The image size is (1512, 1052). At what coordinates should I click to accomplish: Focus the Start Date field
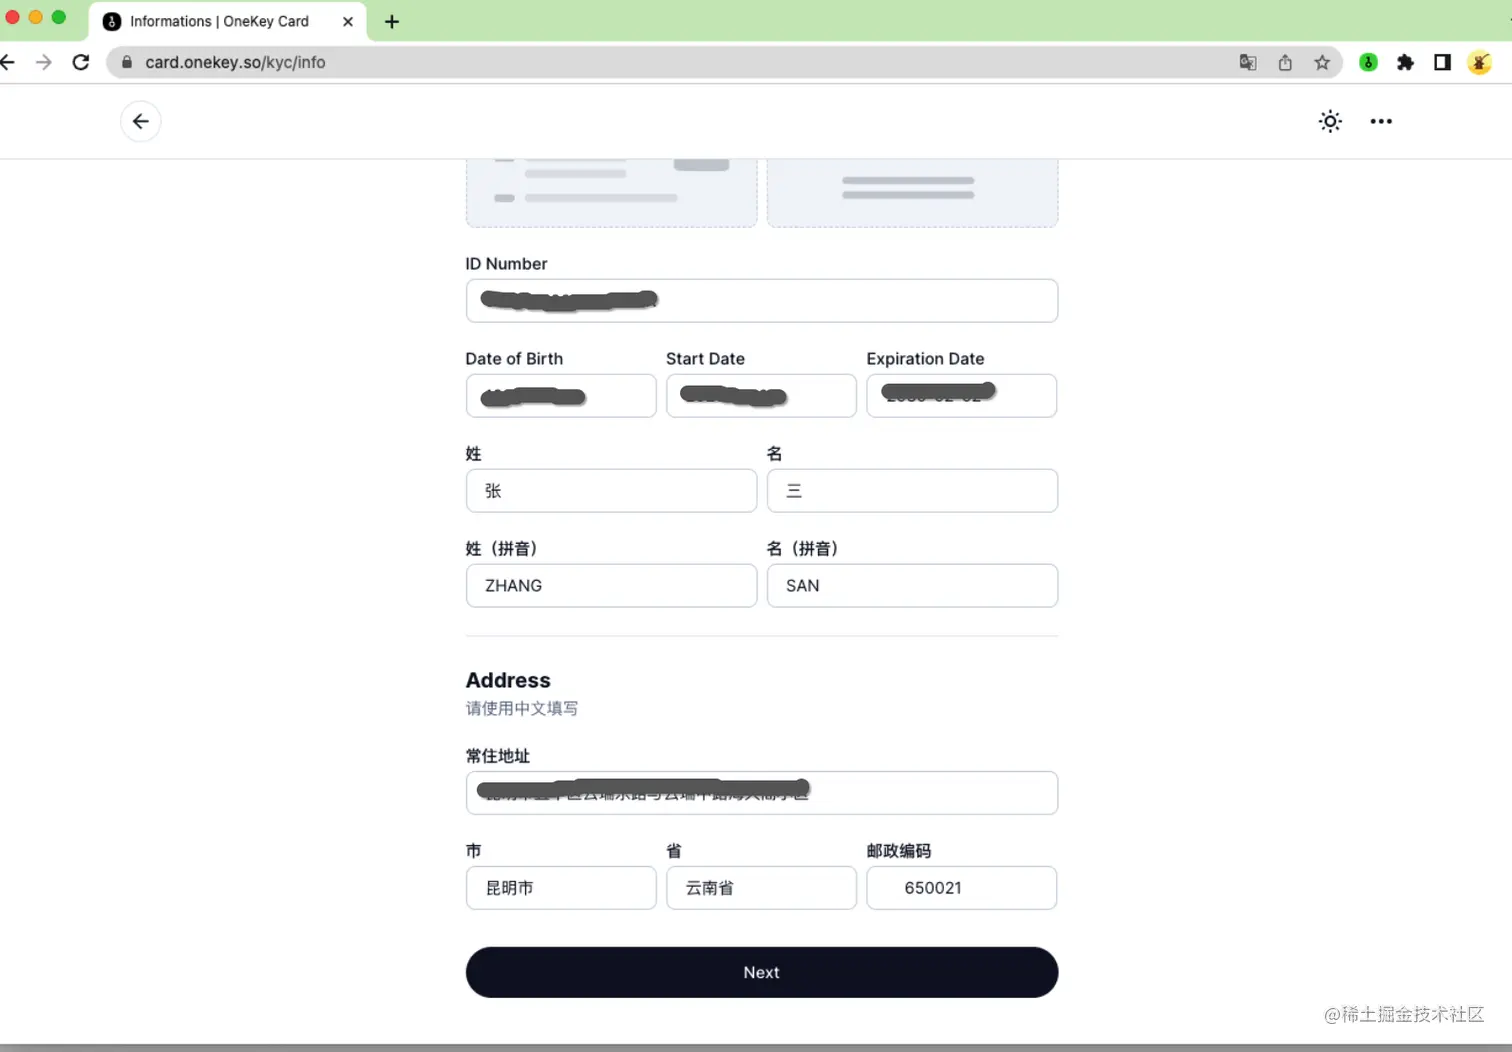tap(761, 396)
